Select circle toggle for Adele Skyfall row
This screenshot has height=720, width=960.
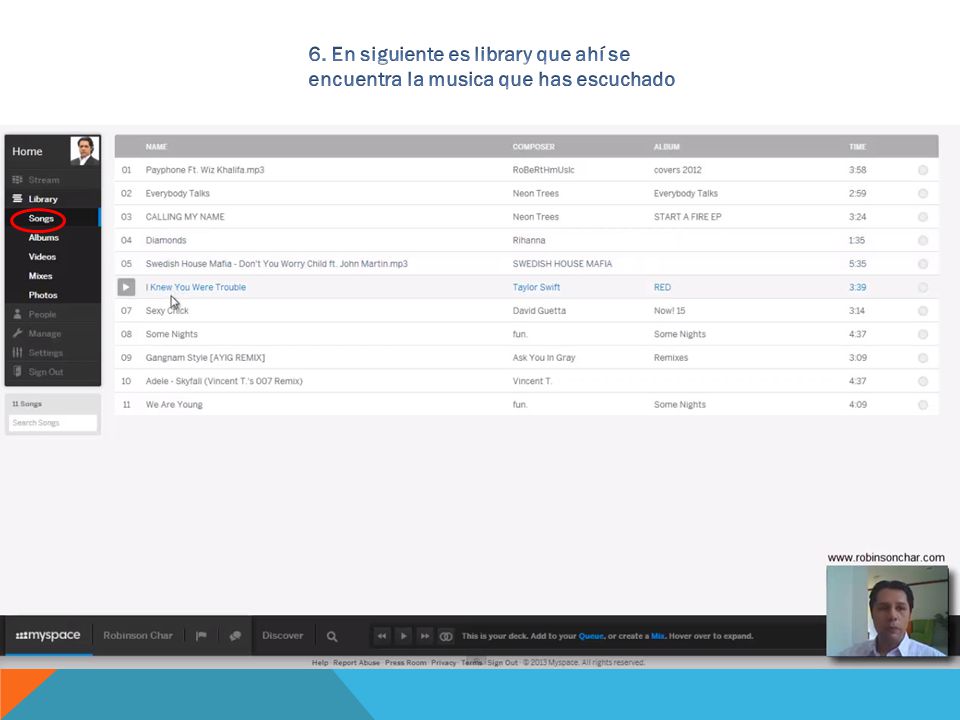(x=923, y=381)
